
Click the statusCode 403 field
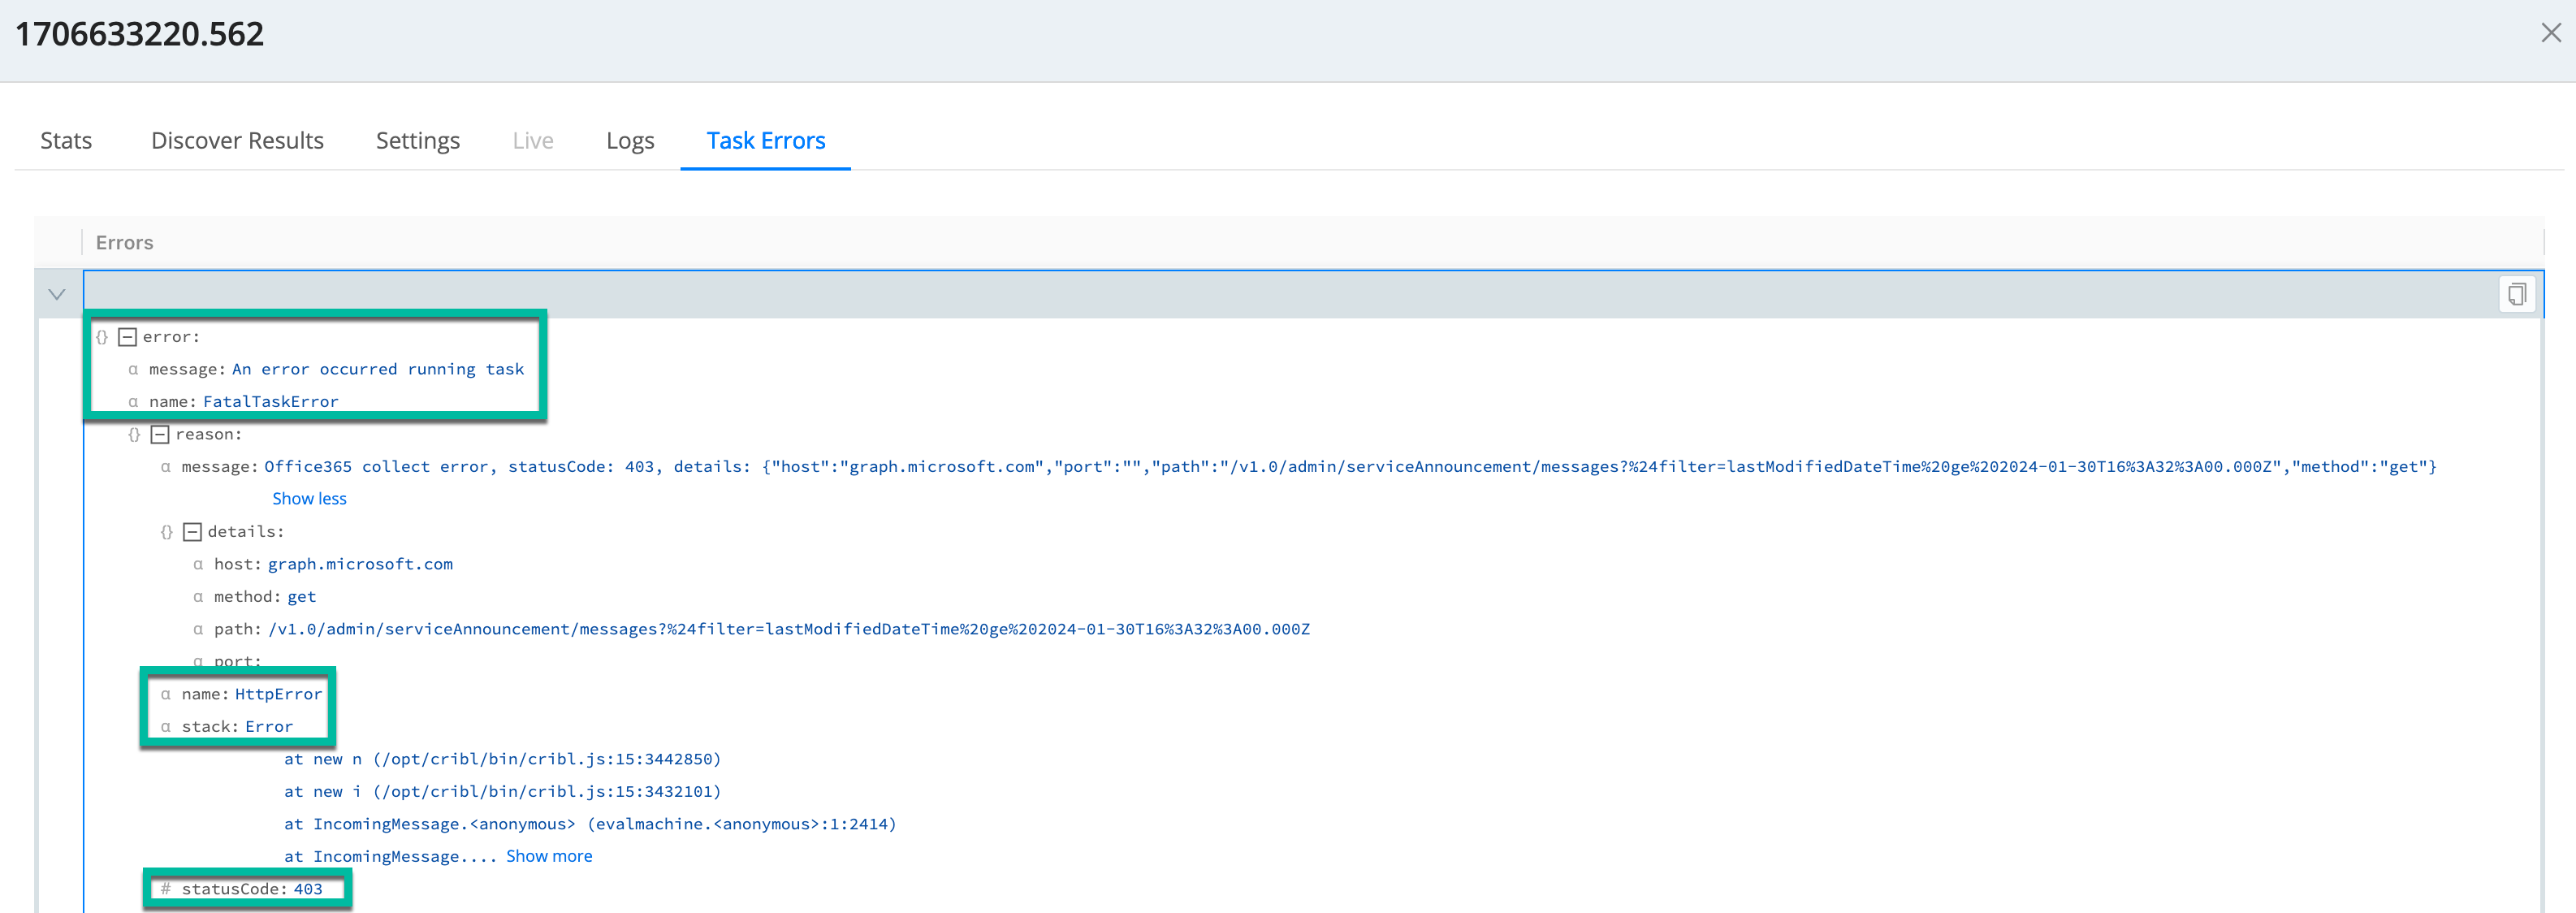251,889
